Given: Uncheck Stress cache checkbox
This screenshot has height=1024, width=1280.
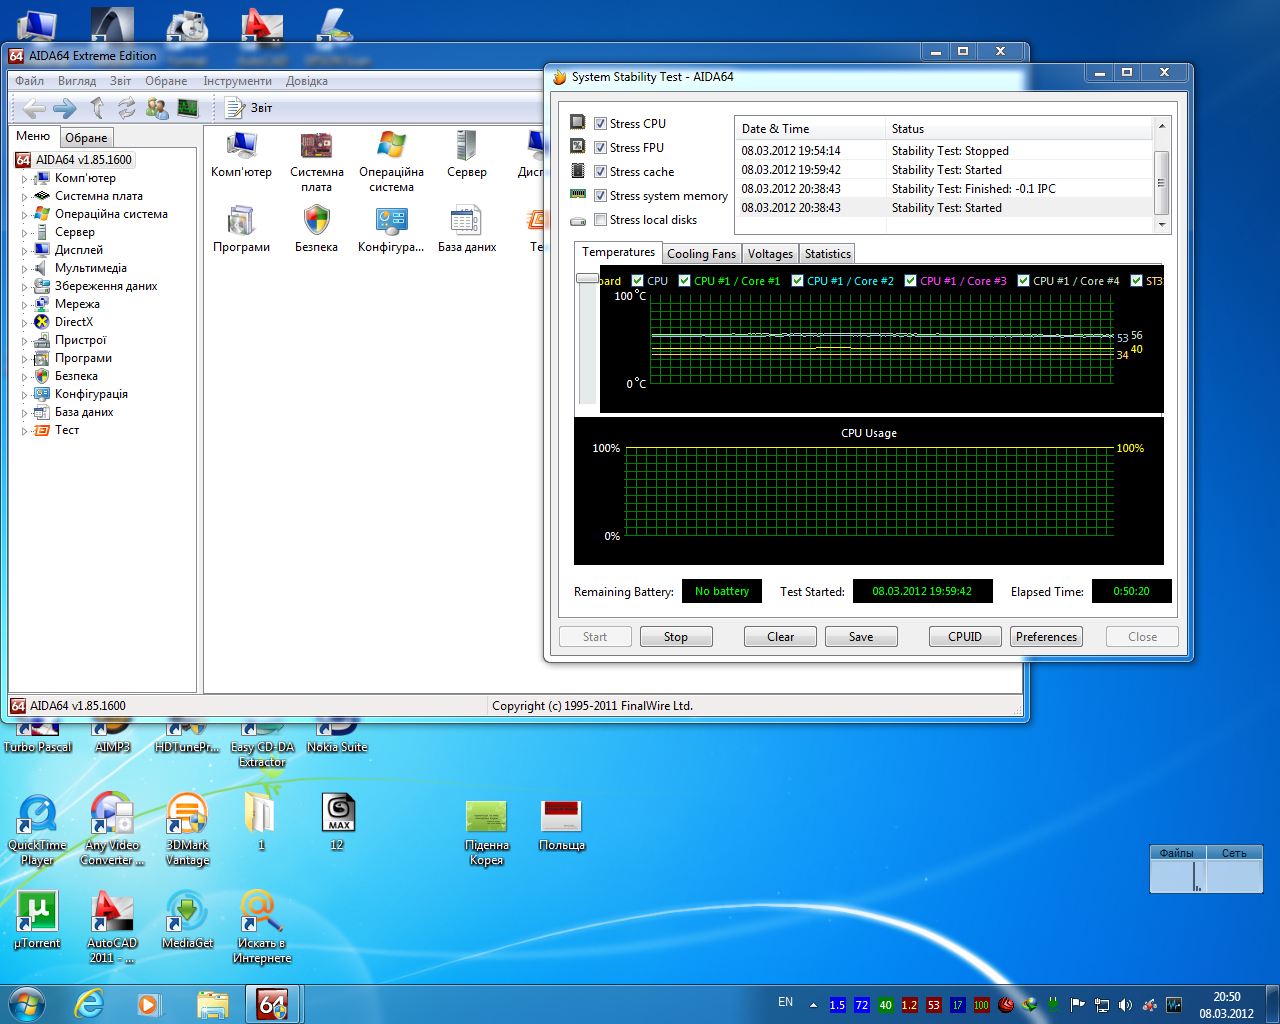Looking at the screenshot, I should [x=600, y=172].
